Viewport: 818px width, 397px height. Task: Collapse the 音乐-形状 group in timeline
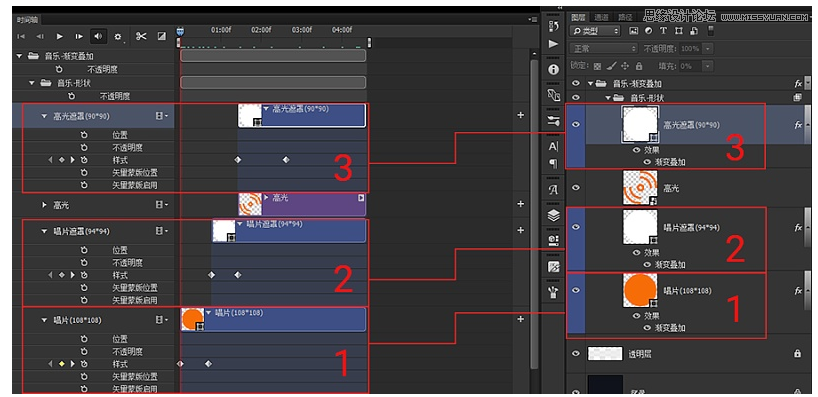[32, 83]
